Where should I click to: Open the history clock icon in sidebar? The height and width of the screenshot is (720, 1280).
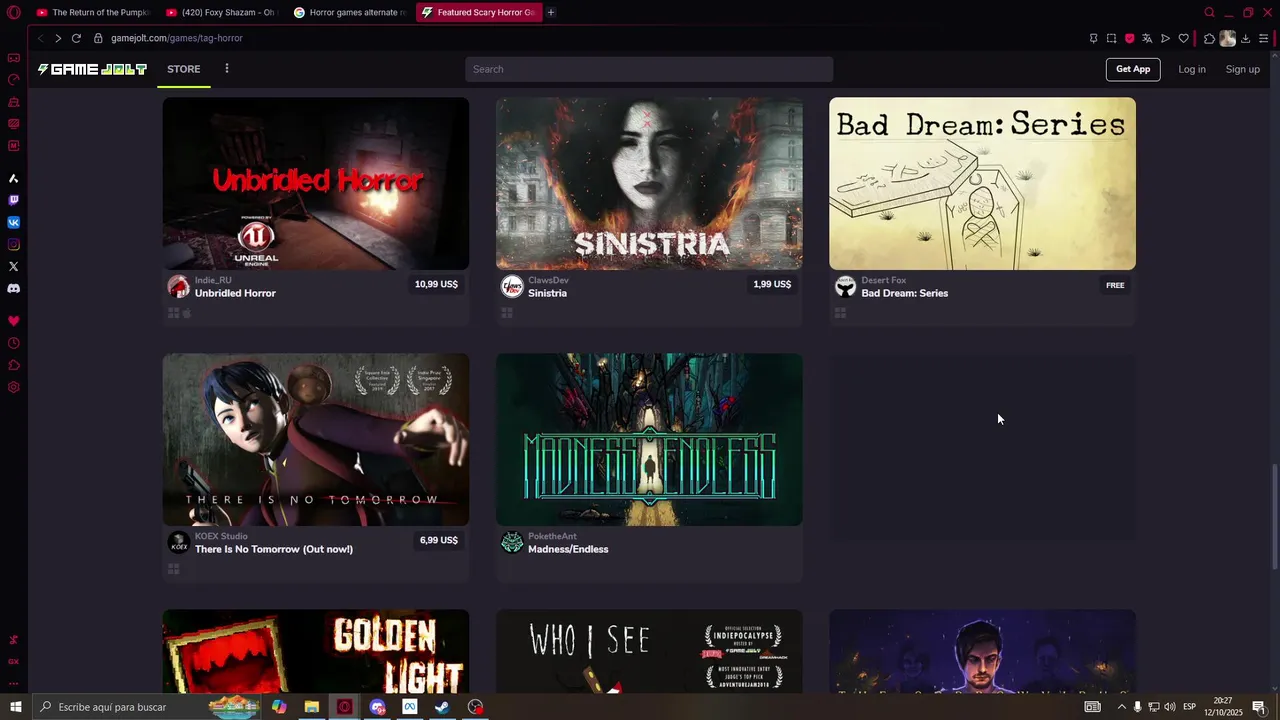tap(13, 343)
